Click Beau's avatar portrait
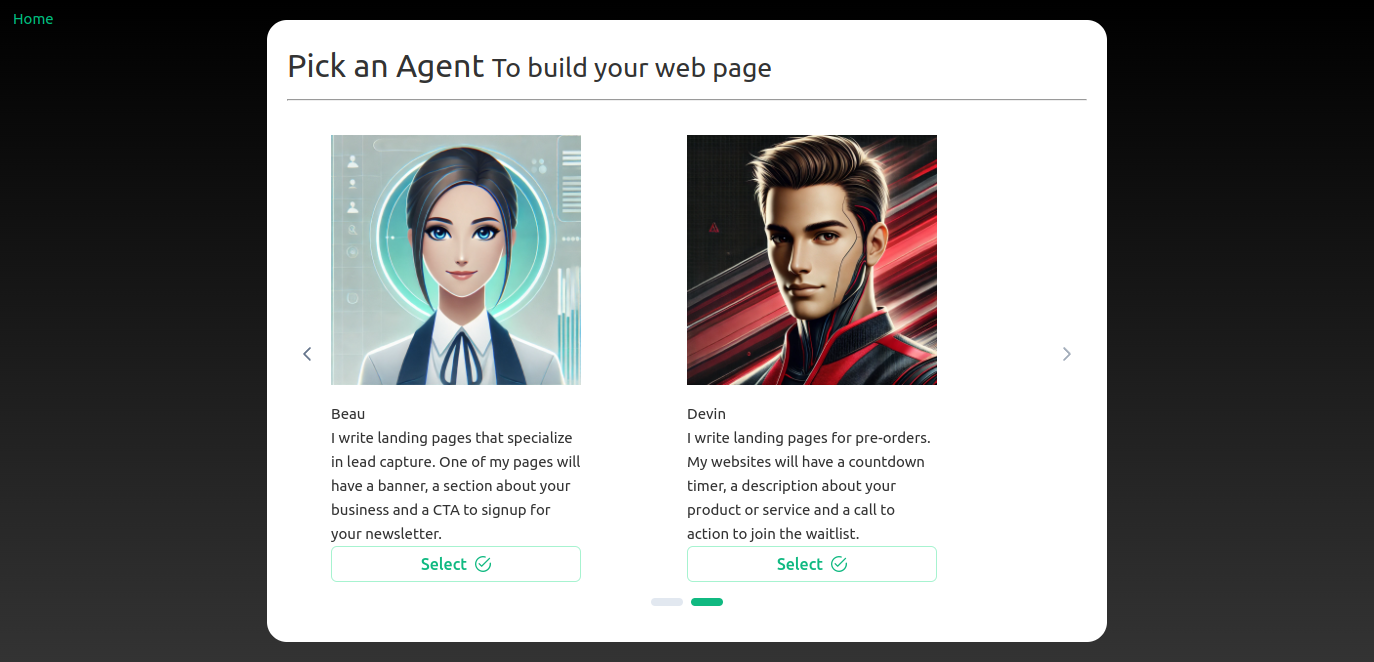The width and height of the screenshot is (1374, 662). click(x=456, y=260)
